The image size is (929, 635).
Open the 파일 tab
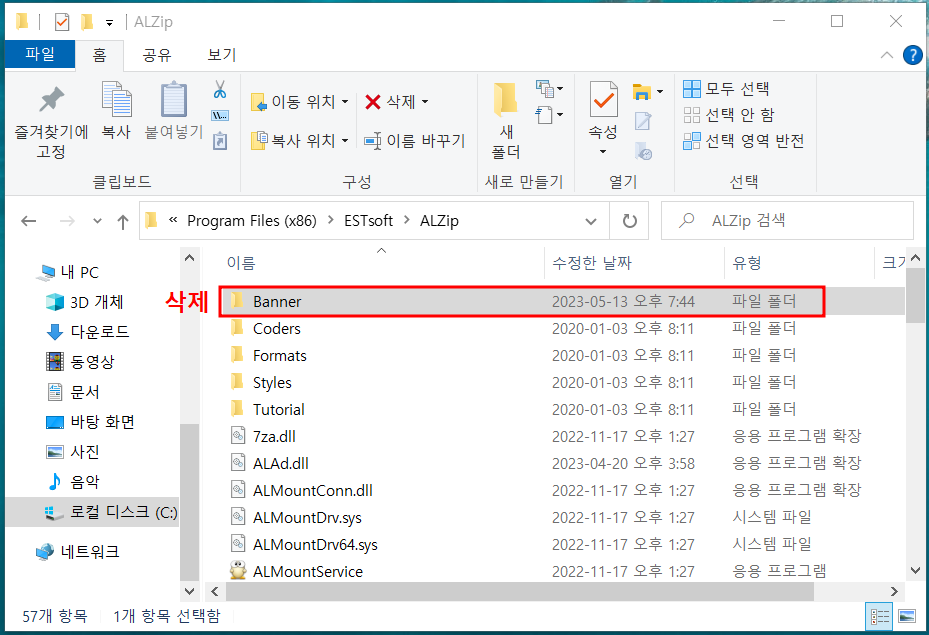point(40,54)
